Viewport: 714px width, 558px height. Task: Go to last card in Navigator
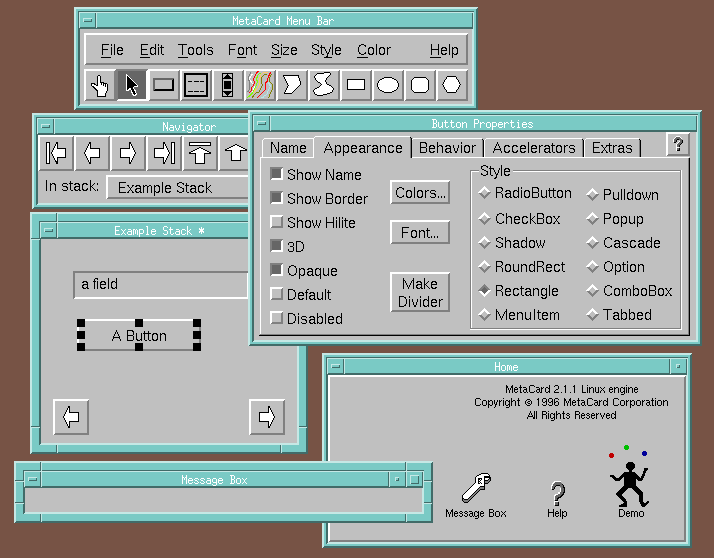(x=164, y=153)
